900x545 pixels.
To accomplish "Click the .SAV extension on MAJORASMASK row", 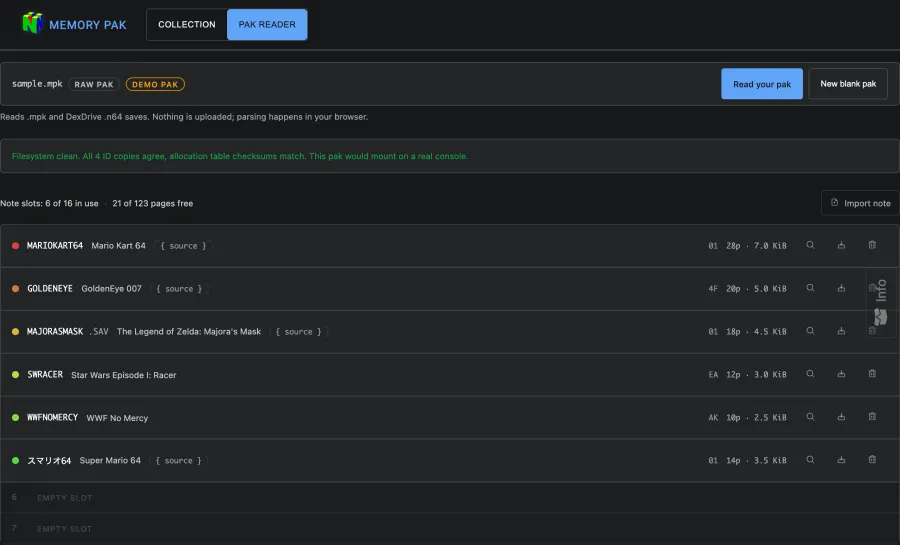I will click(x=99, y=332).
